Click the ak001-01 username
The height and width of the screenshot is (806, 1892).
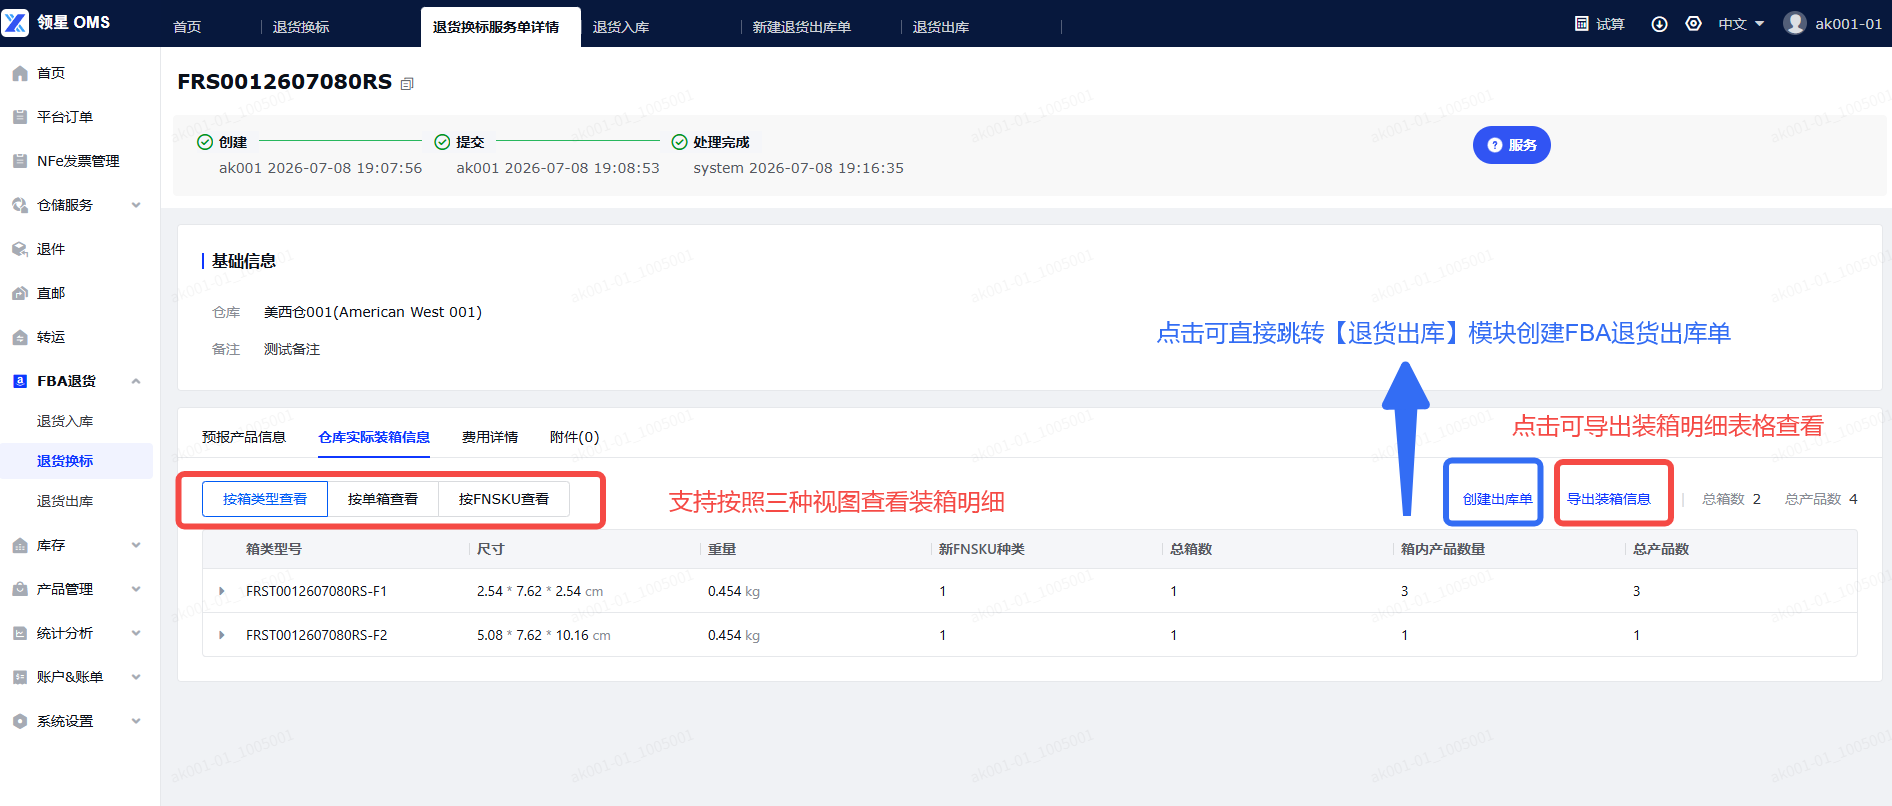tap(1849, 24)
